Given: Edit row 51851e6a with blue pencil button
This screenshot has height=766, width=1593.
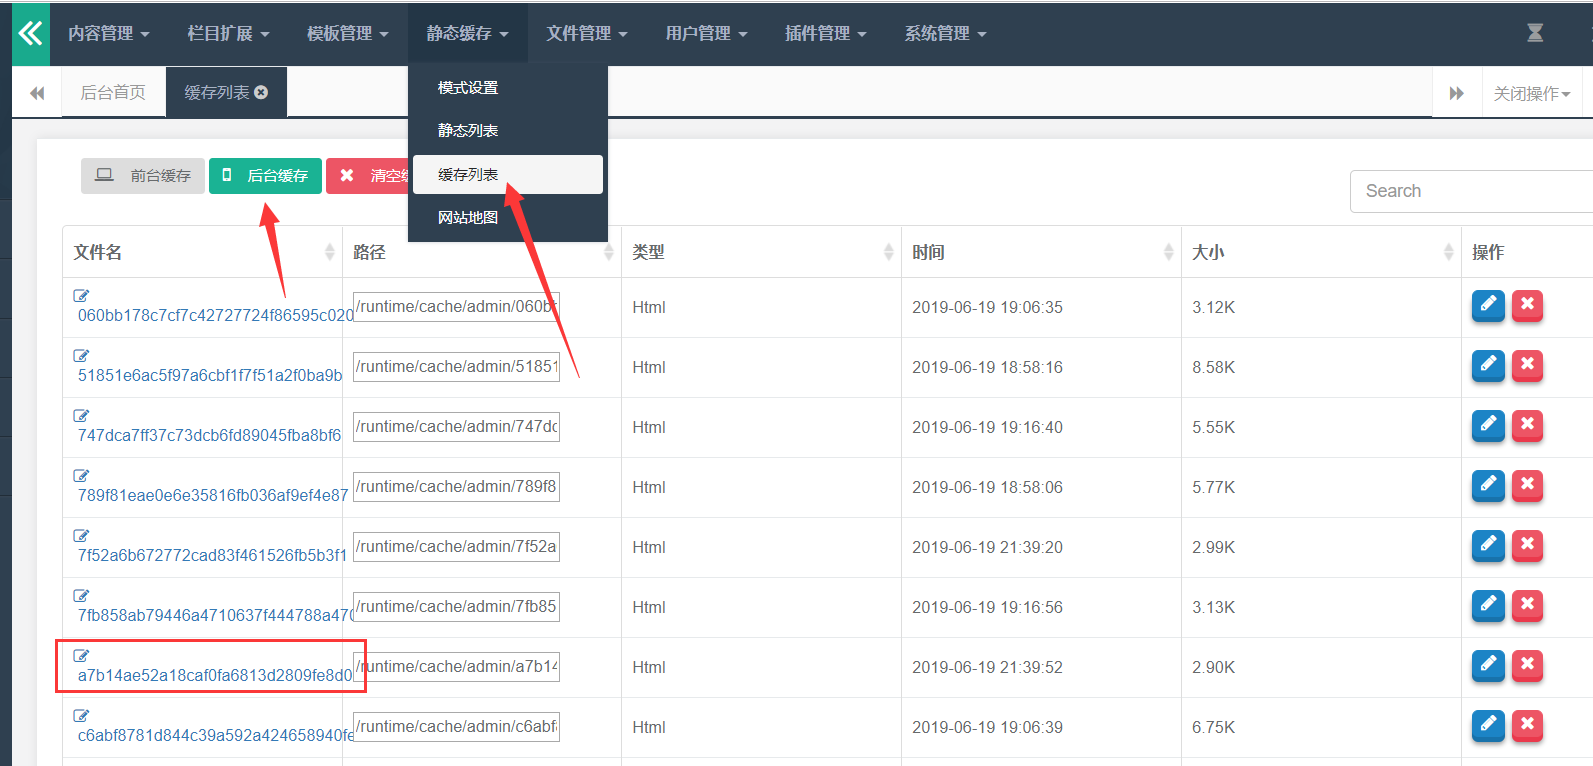Looking at the screenshot, I should pyautogui.click(x=1488, y=366).
